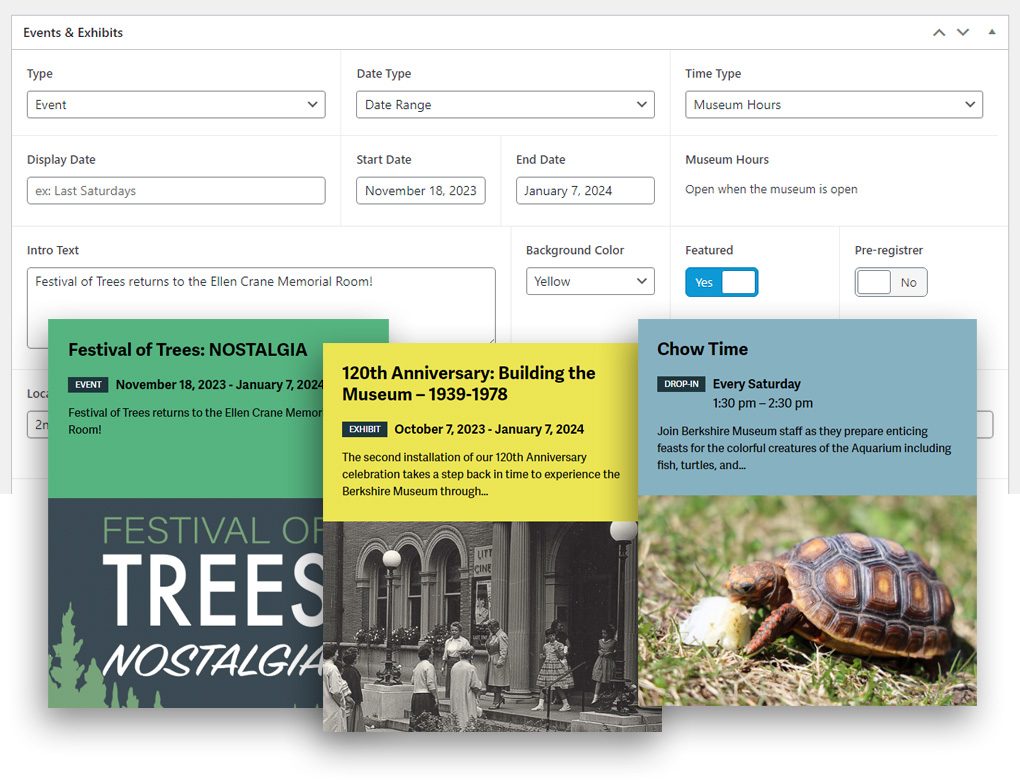
Task: Open the Date Type dropdown
Action: point(505,105)
